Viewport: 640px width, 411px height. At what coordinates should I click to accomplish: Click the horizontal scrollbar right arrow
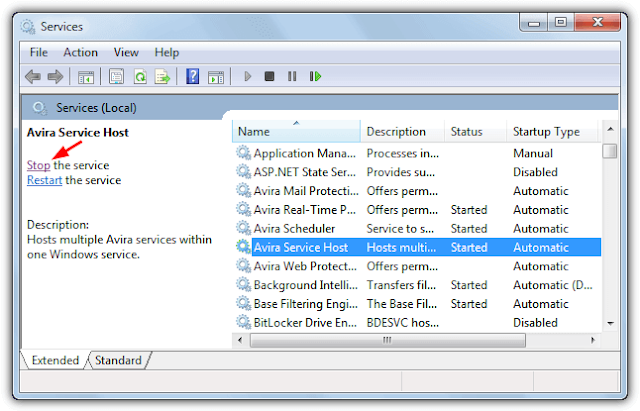click(x=593, y=340)
